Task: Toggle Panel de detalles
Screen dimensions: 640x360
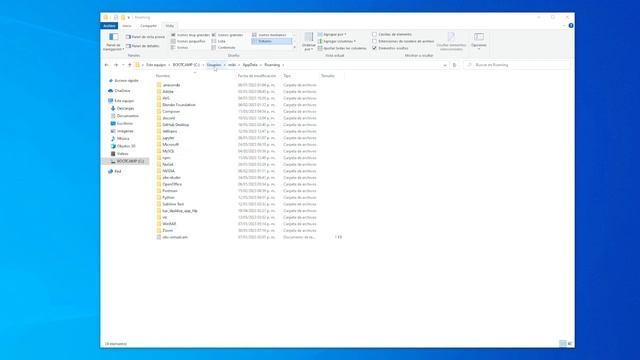Action: click(x=143, y=46)
